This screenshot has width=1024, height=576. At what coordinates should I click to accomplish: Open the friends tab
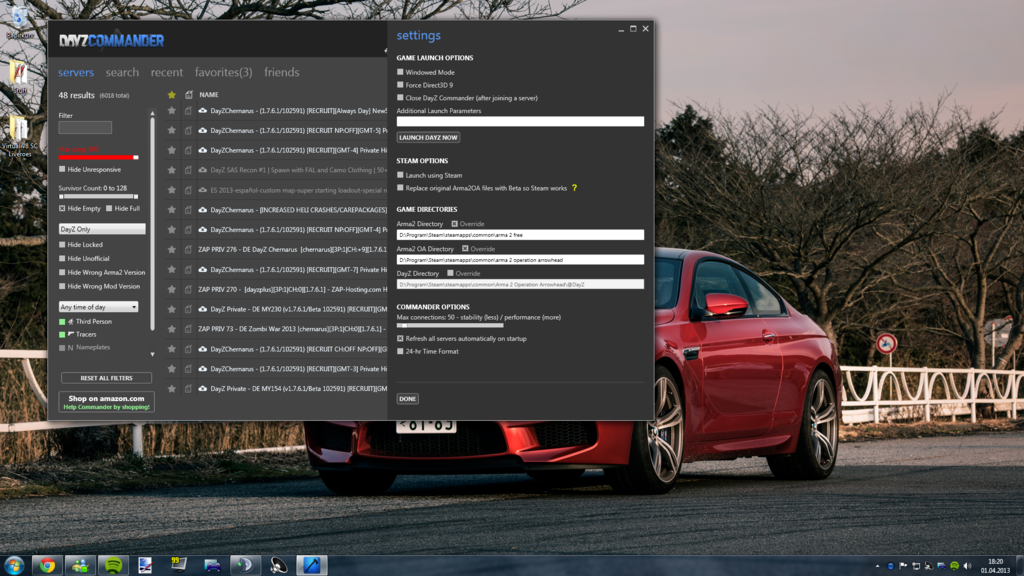click(x=281, y=72)
